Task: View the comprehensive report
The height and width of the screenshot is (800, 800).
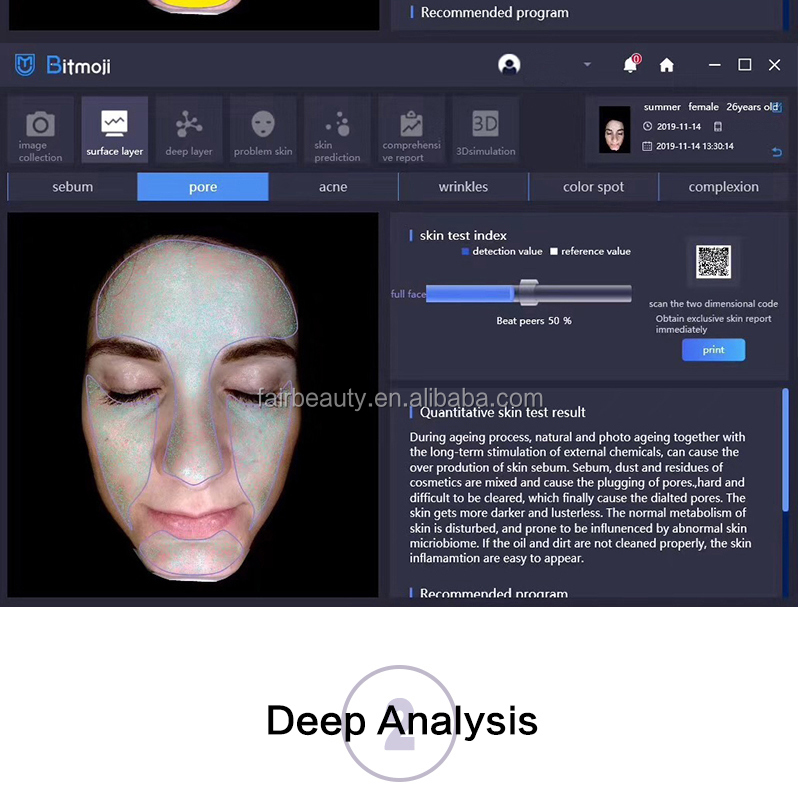Action: pos(410,130)
